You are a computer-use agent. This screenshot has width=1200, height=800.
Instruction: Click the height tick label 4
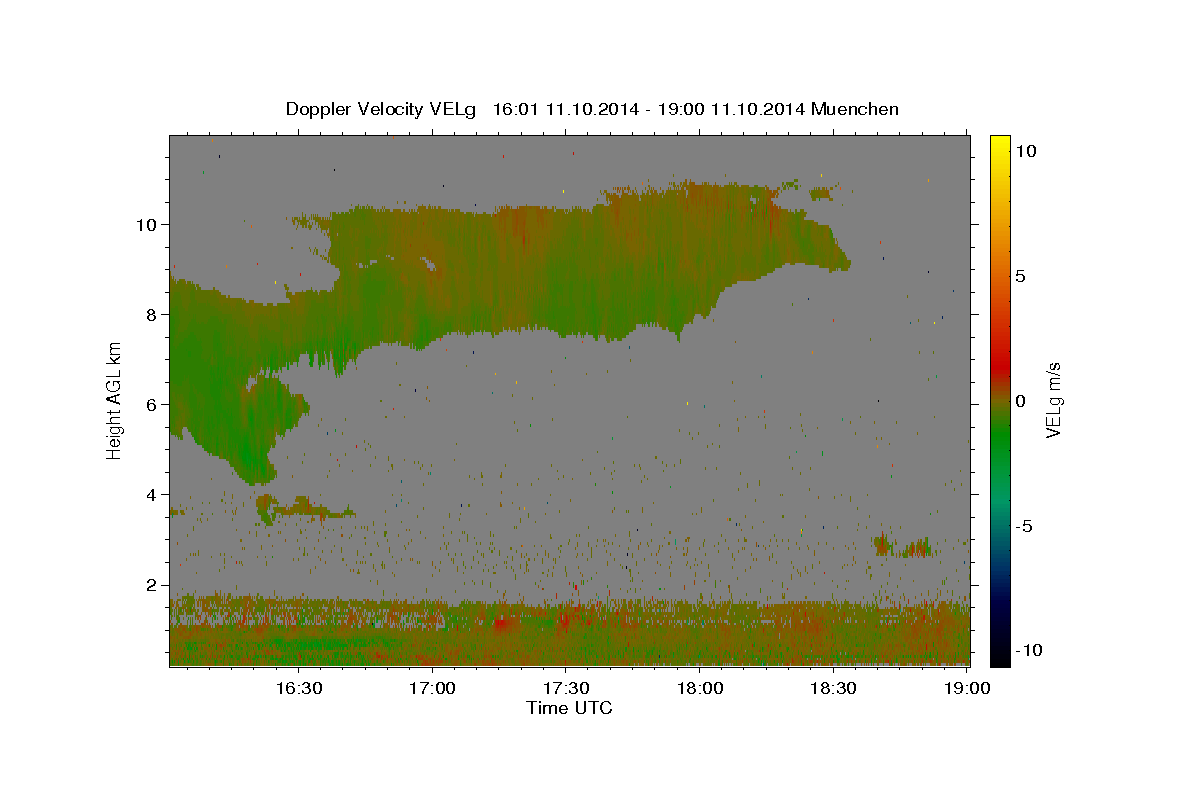(x=153, y=495)
